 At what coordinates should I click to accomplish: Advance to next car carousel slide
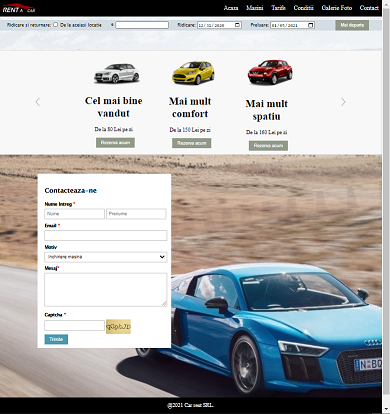(x=343, y=102)
